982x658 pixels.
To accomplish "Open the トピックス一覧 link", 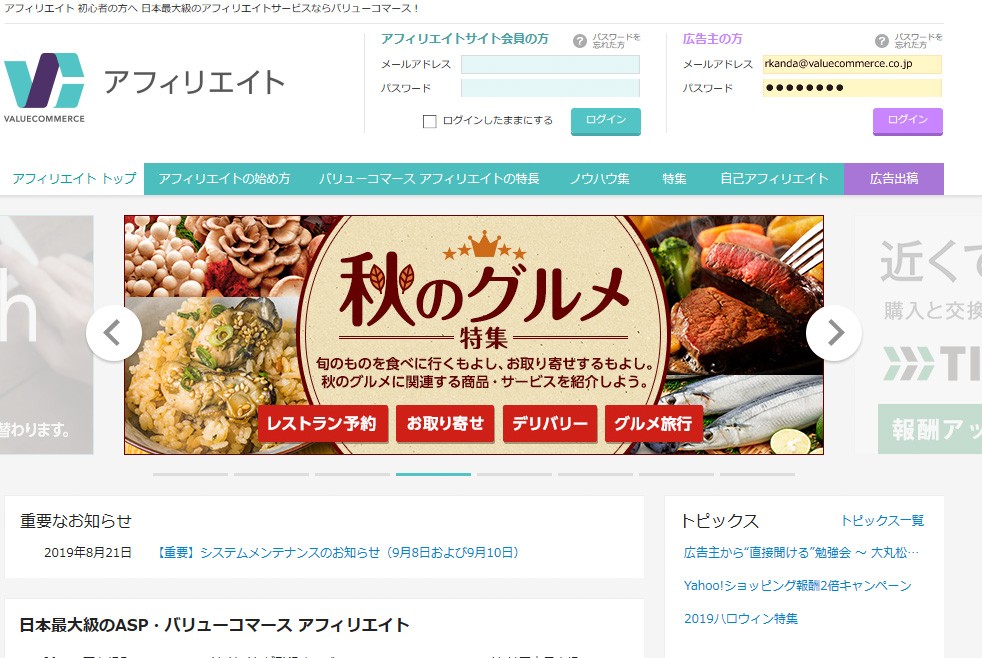I will coord(882,521).
